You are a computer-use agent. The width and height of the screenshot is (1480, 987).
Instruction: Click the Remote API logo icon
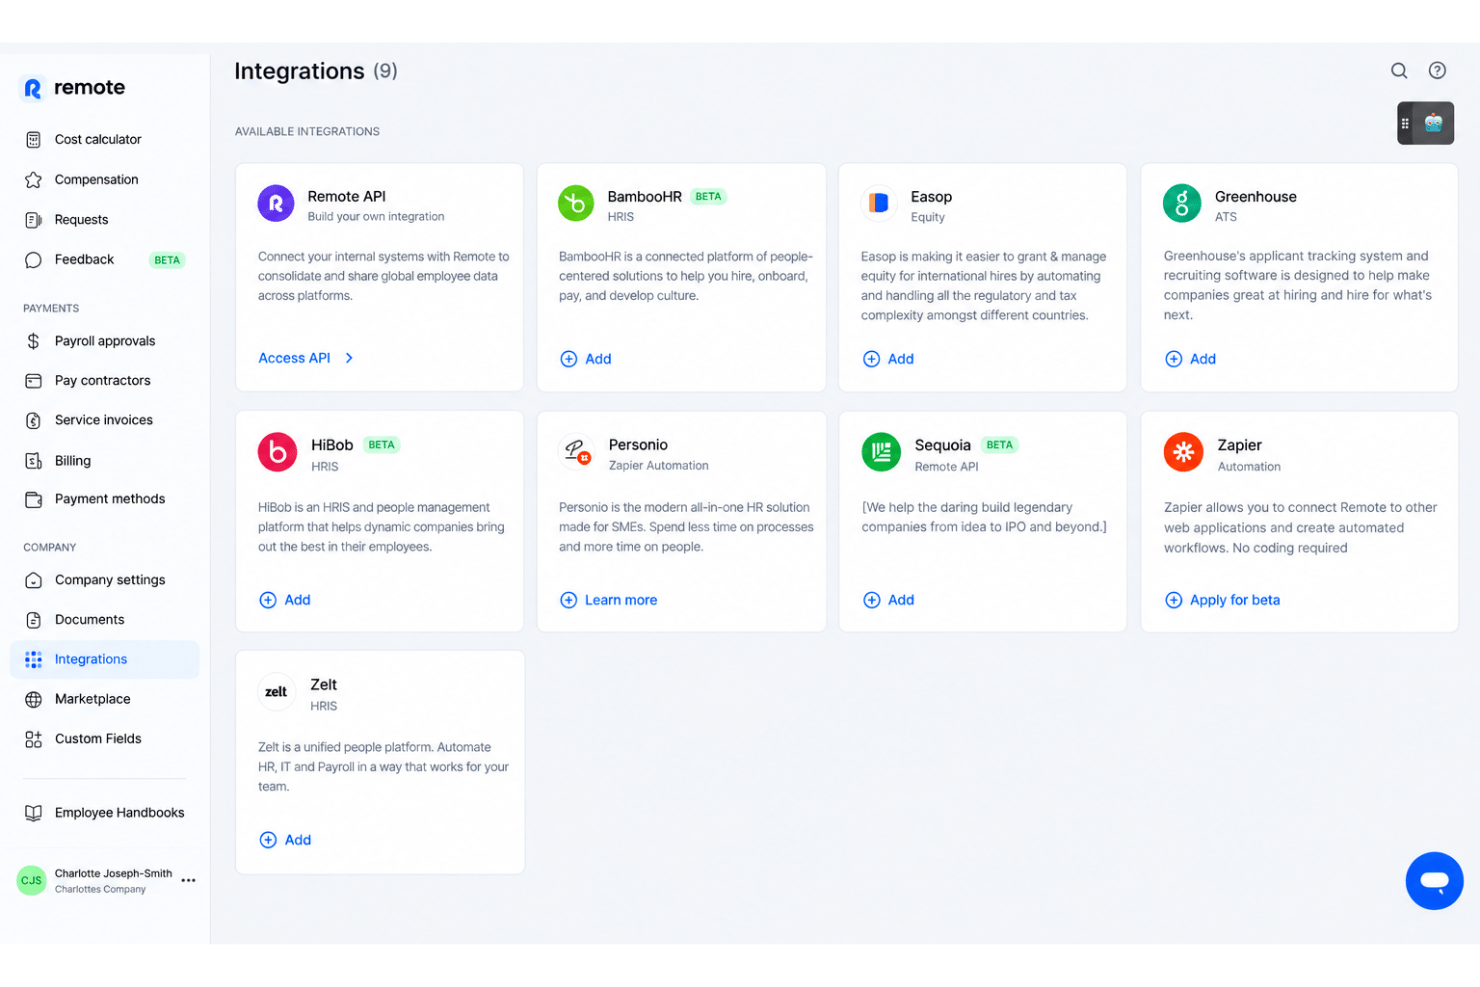pos(276,204)
